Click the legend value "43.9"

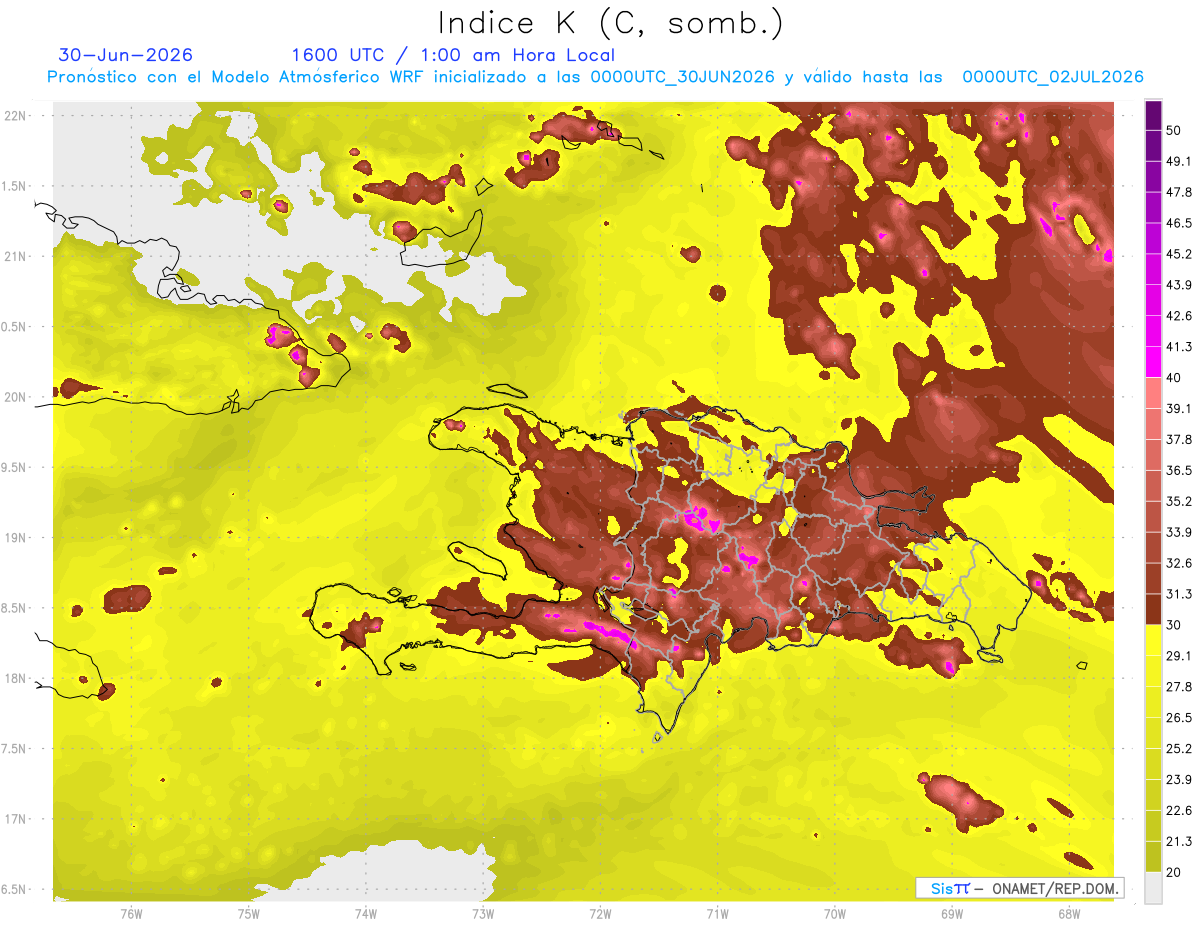click(1178, 285)
